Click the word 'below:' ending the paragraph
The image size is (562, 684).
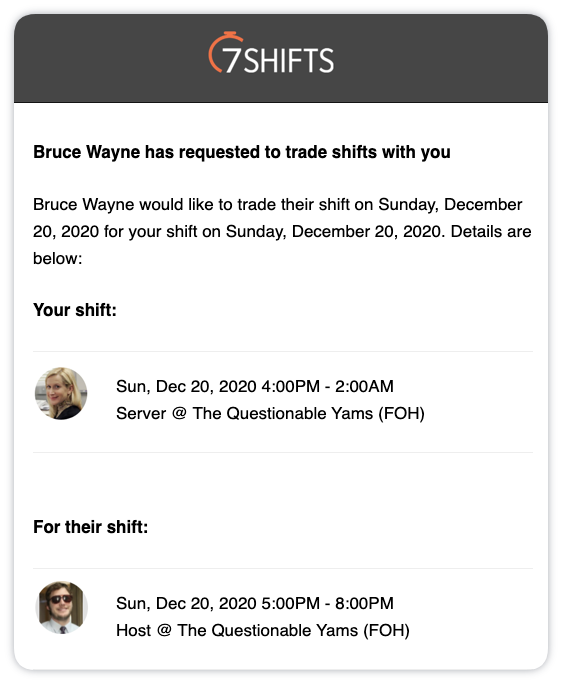click(58, 259)
